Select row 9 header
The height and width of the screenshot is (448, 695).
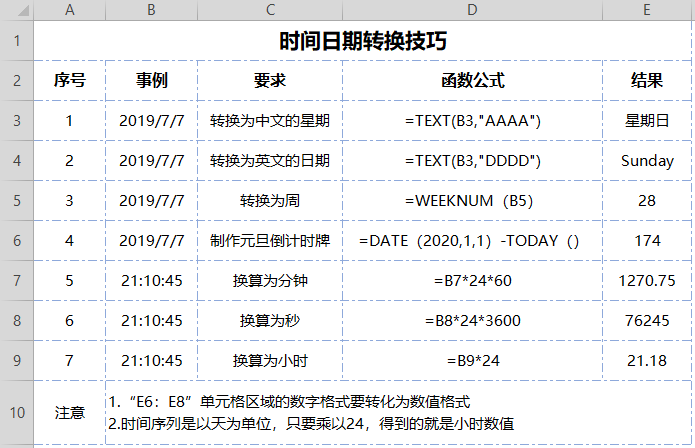(17, 360)
